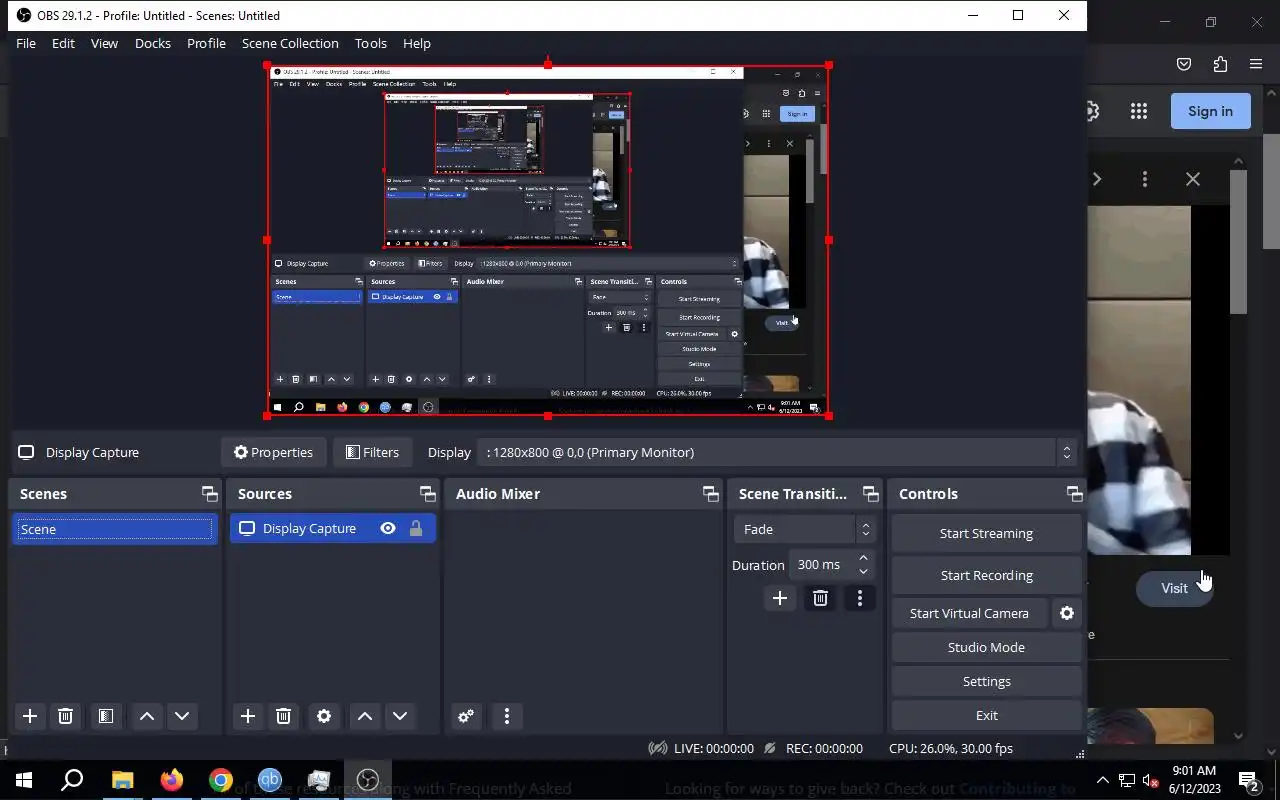Viewport: 1280px width, 800px height.
Task: Open the Fade transition dropdown
Action: [x=807, y=529]
